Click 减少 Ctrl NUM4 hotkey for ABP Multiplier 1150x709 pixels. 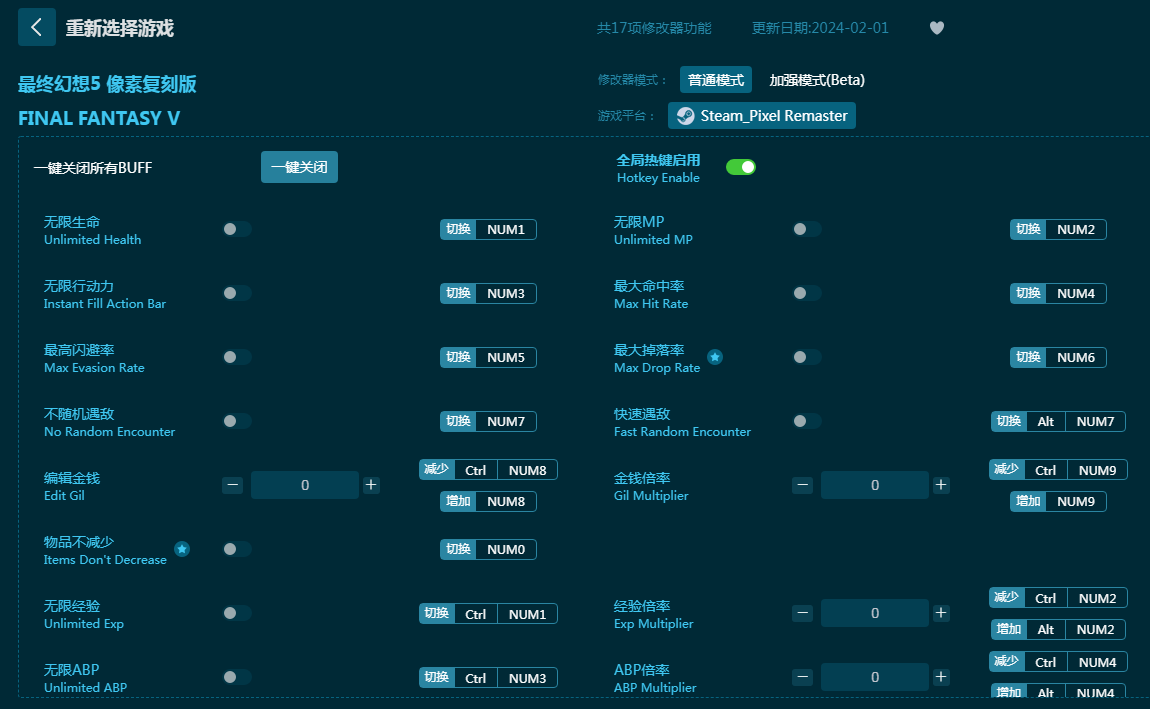[1058, 662]
